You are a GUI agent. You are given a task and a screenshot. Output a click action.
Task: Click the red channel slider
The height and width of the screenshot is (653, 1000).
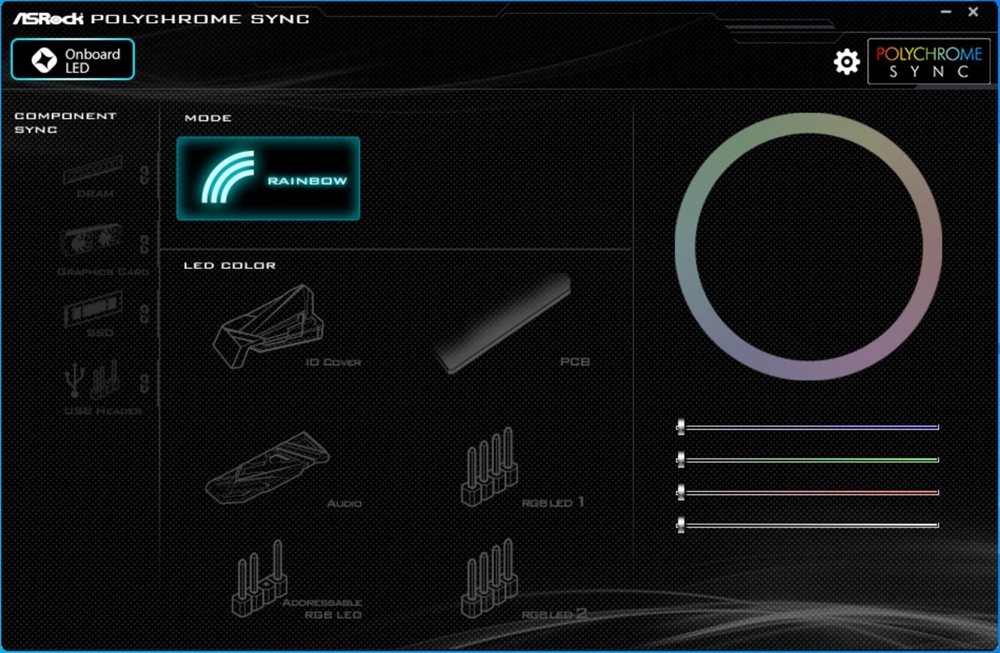coord(807,492)
